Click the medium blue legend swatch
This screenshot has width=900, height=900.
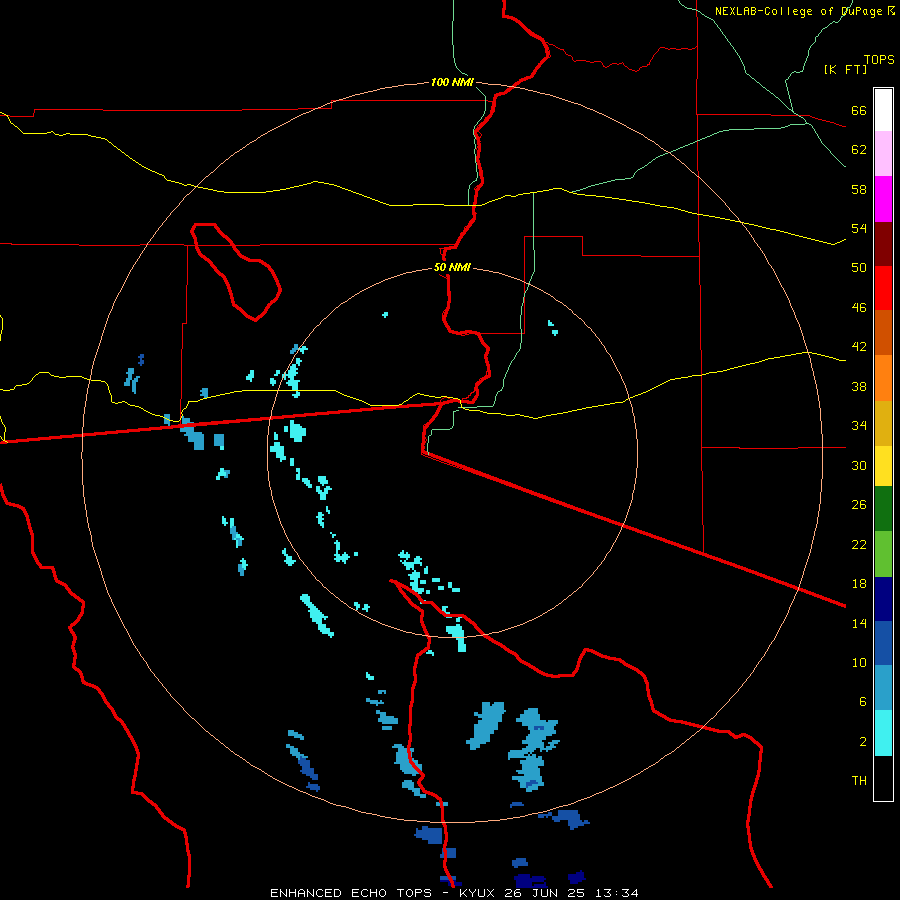883,643
